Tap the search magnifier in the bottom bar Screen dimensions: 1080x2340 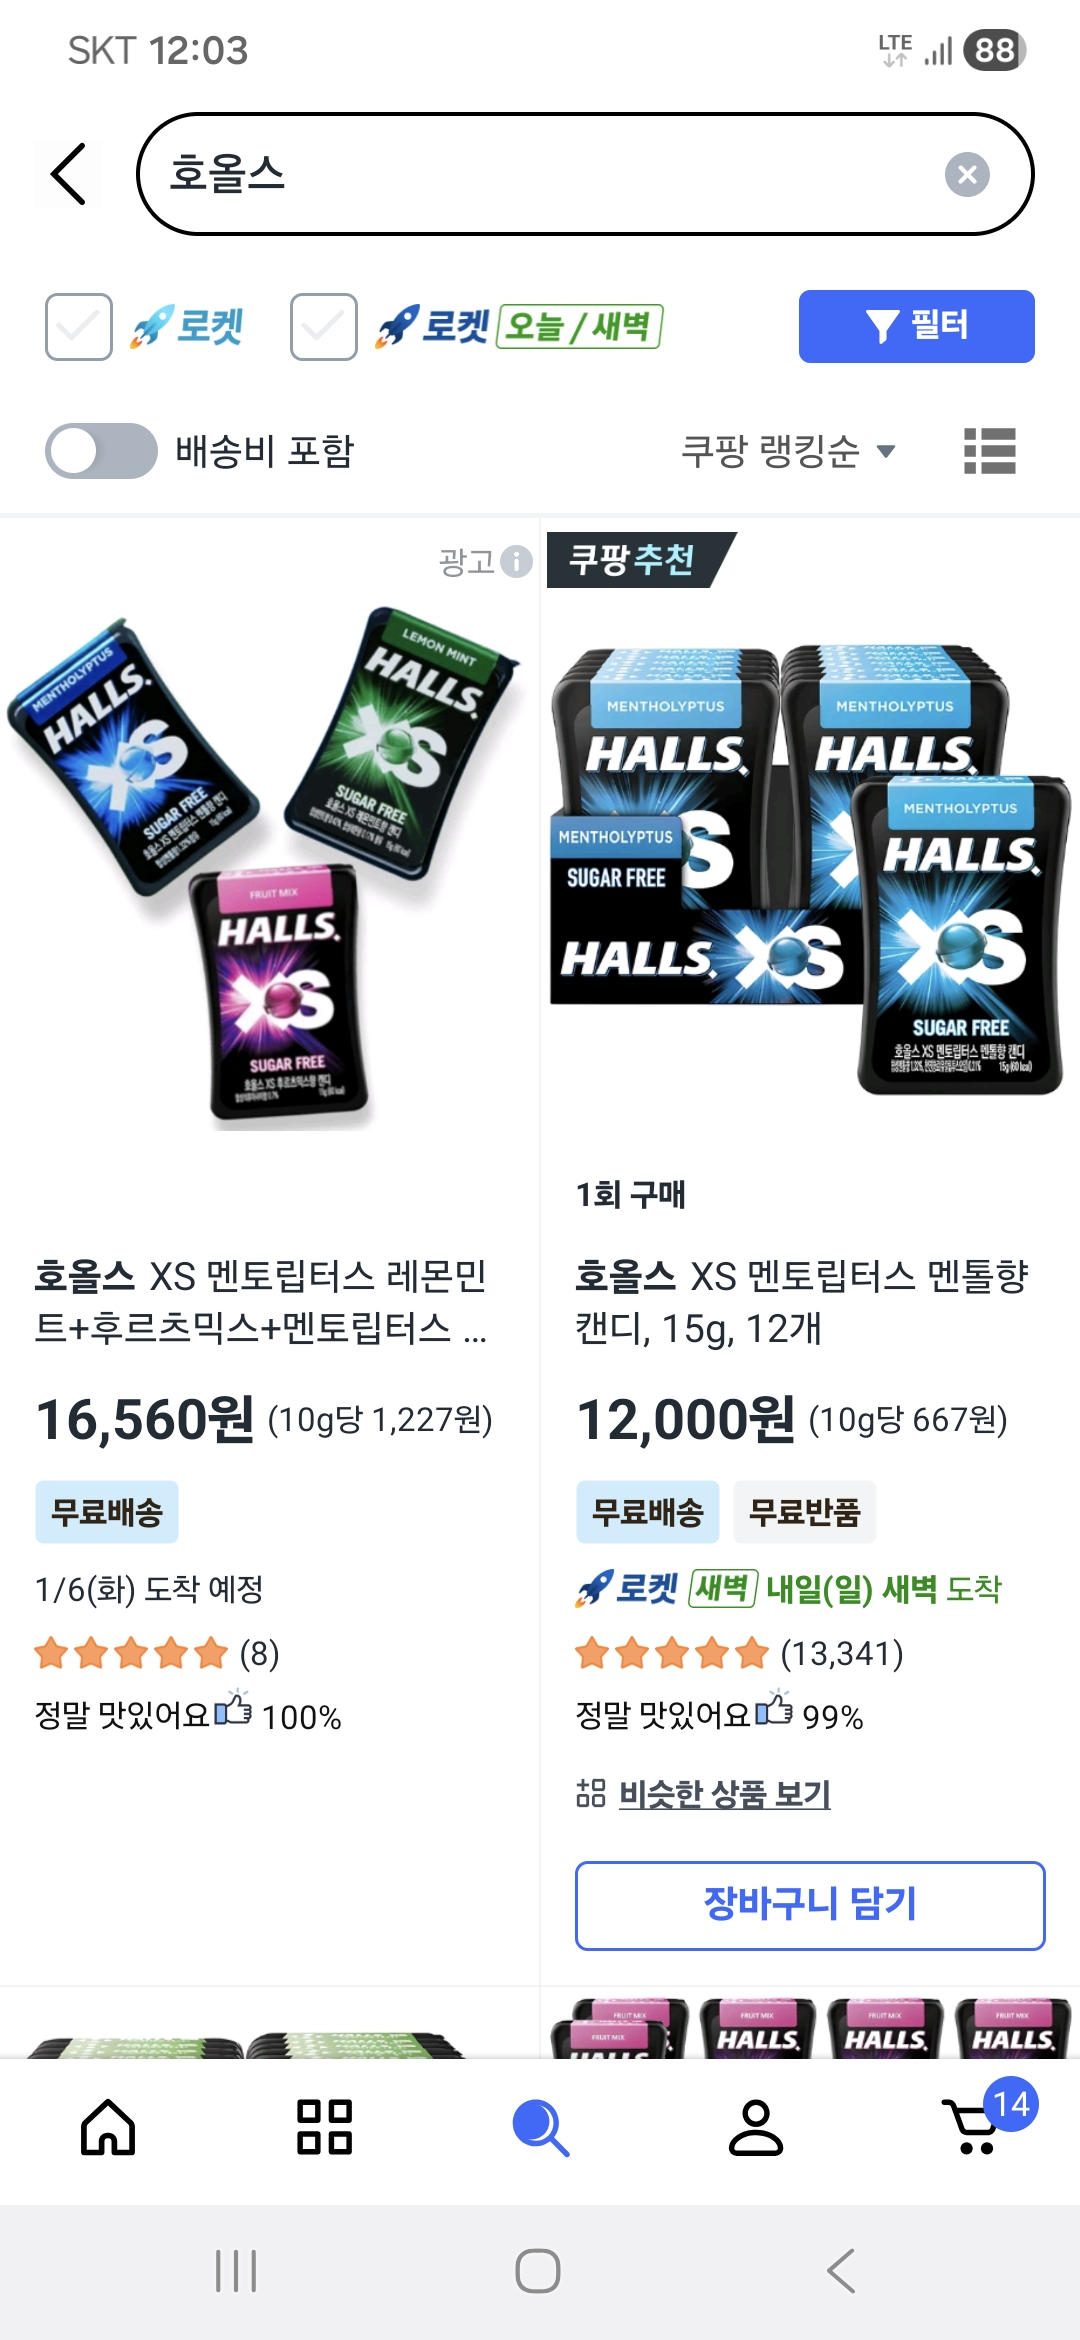[540, 2127]
